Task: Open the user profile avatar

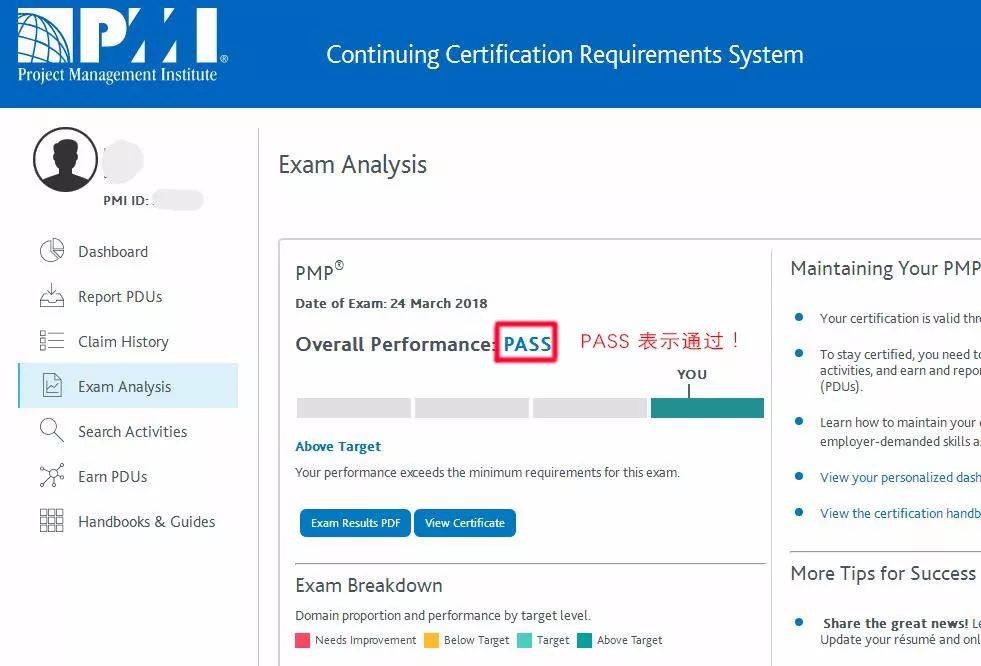Action: [65, 159]
